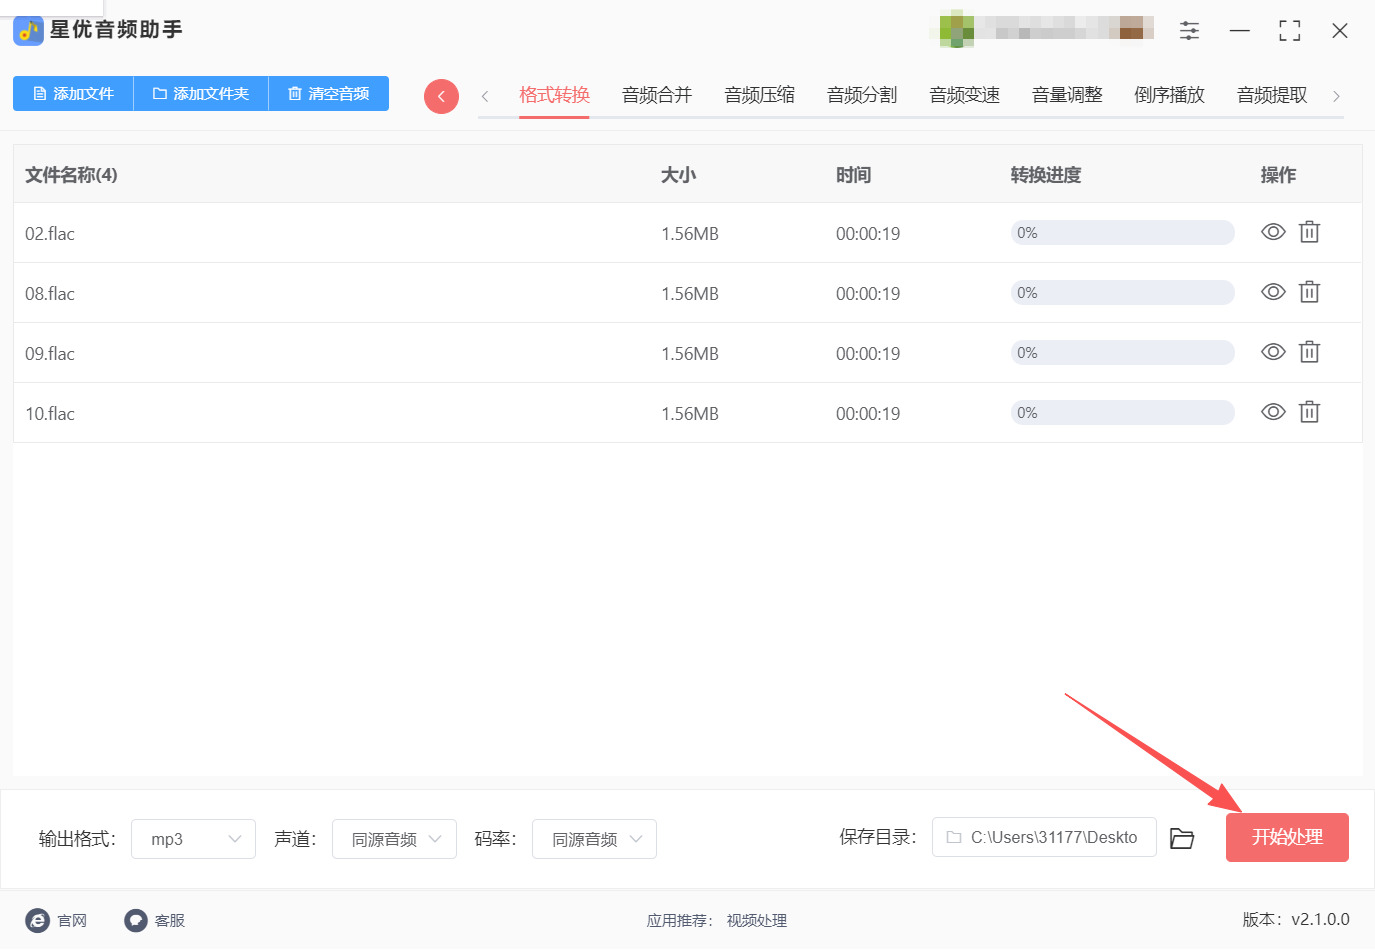The height and width of the screenshot is (950, 1375).
Task: Switch to the 音频提取 tab
Action: [1272, 95]
